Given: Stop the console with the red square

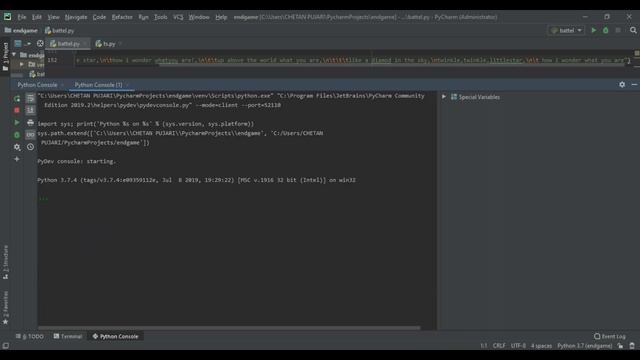Looking at the screenshot, I should (17, 110).
